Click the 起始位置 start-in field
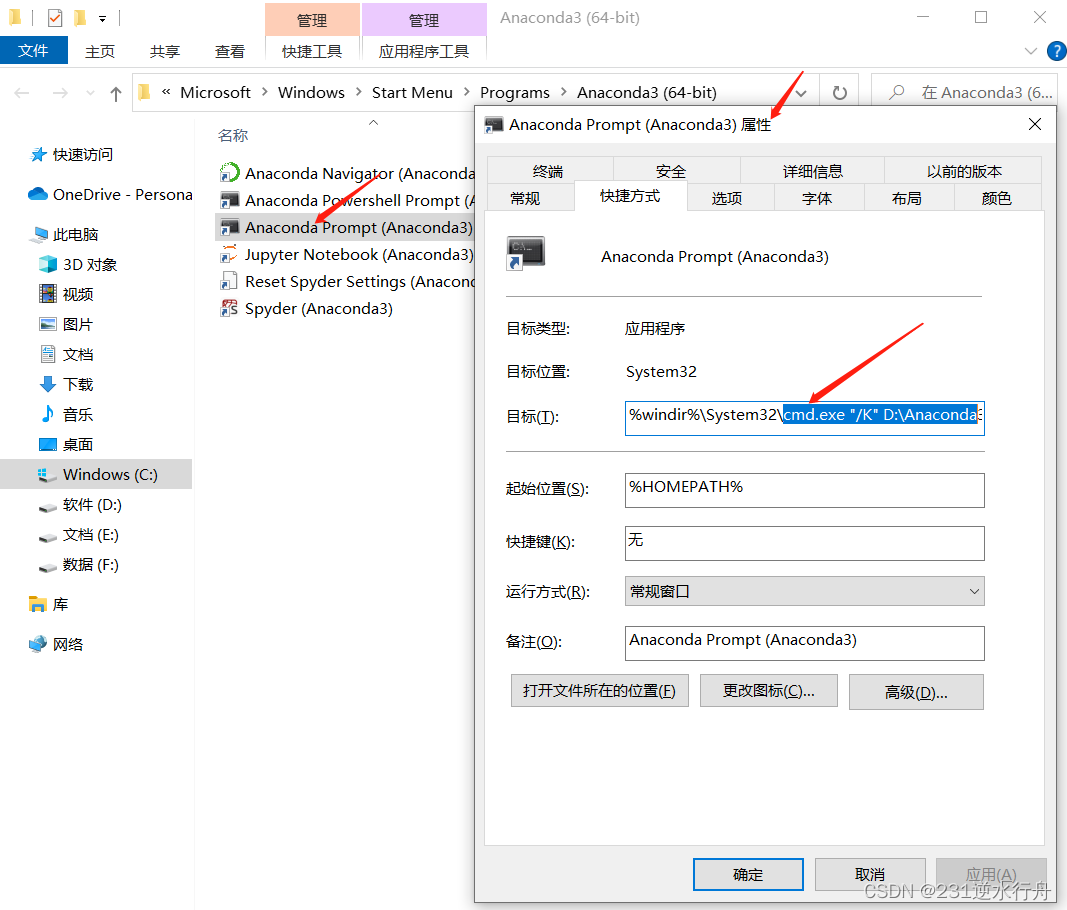This screenshot has width=1067, height=910. pyautogui.click(x=804, y=490)
